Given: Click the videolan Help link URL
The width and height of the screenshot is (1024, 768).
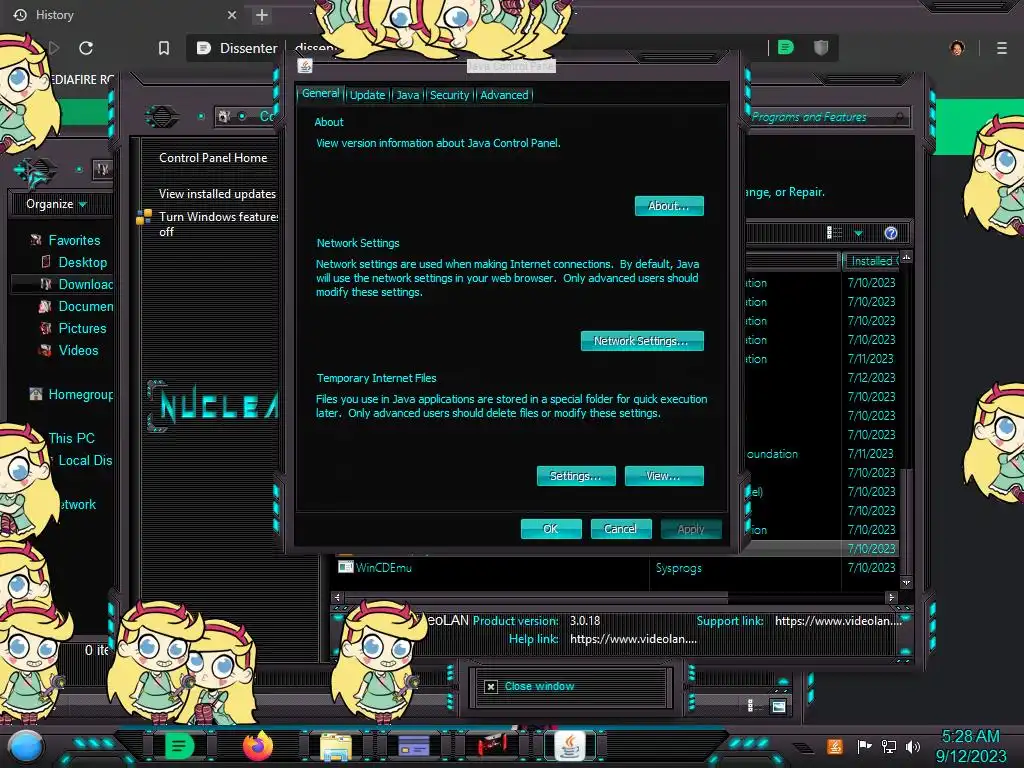Looking at the screenshot, I should [x=633, y=639].
